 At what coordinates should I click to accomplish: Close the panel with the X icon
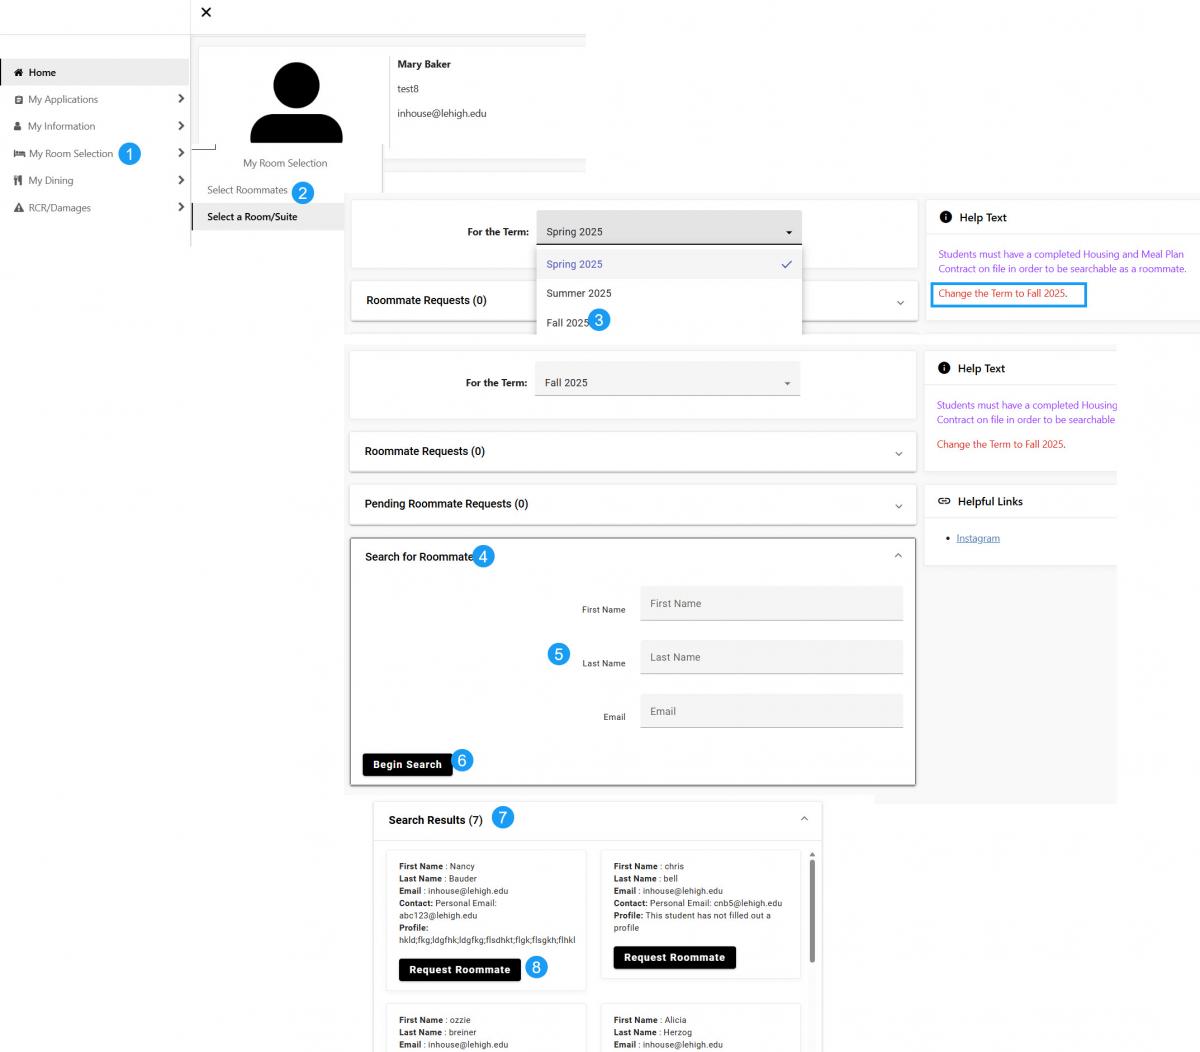[206, 12]
